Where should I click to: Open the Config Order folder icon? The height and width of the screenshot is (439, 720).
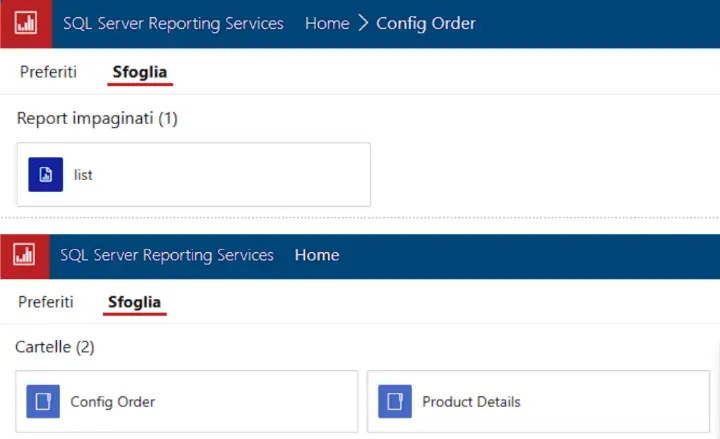click(43, 401)
